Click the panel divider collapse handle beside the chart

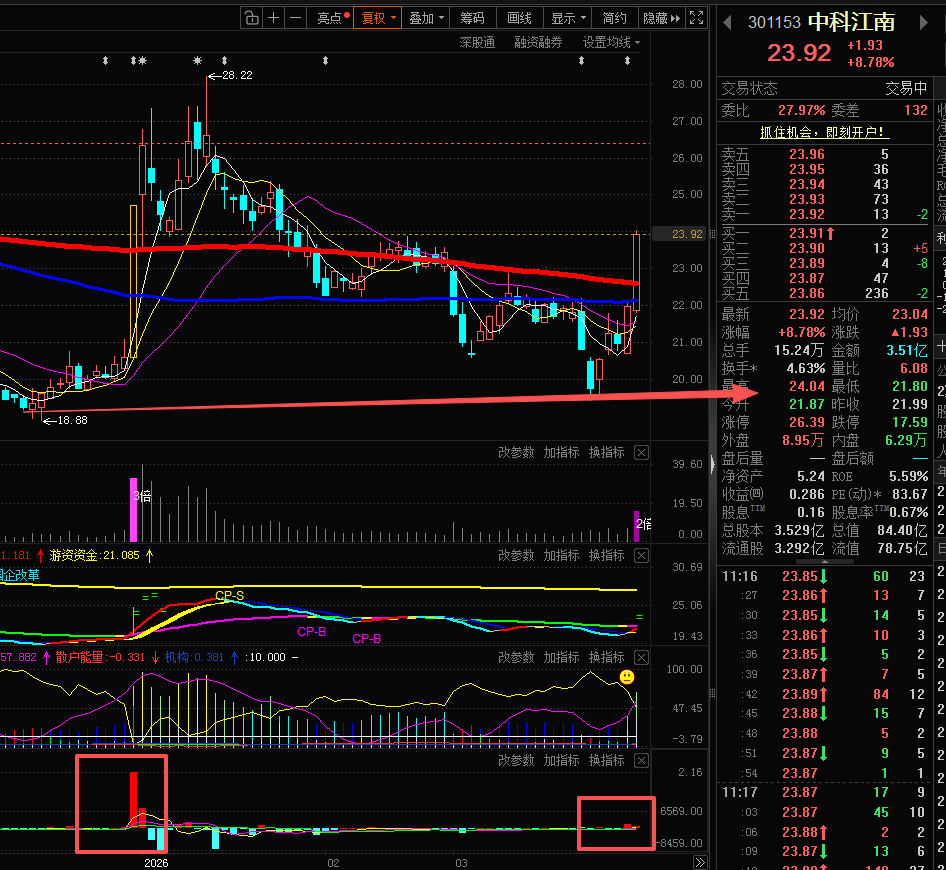pyautogui.click(x=712, y=463)
